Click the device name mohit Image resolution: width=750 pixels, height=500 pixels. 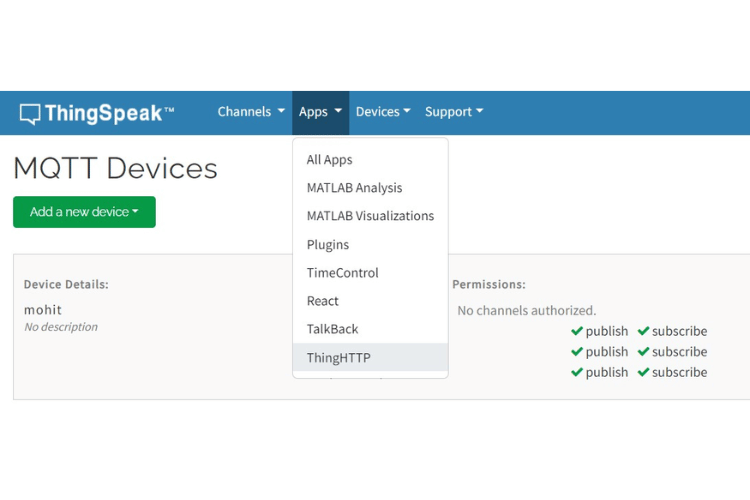(x=43, y=310)
